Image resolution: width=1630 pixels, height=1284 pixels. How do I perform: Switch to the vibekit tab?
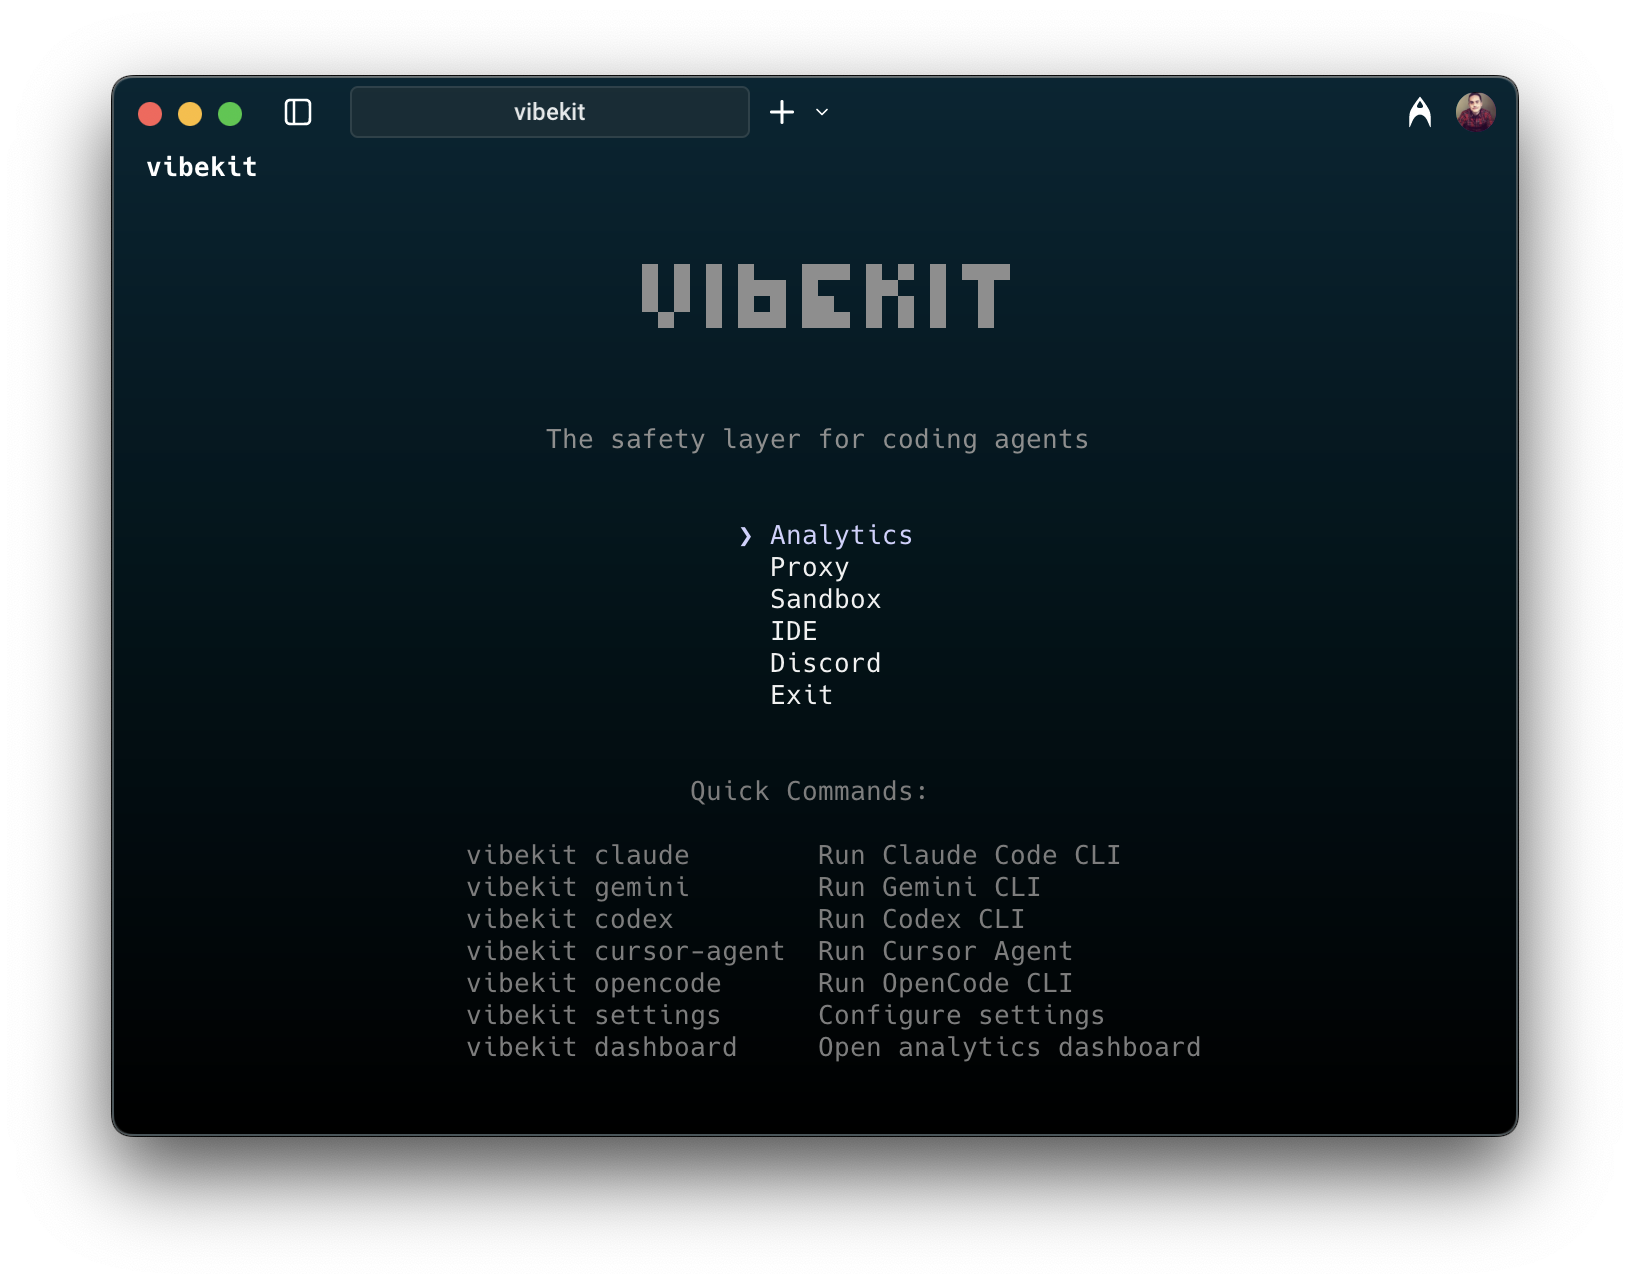[x=549, y=112]
